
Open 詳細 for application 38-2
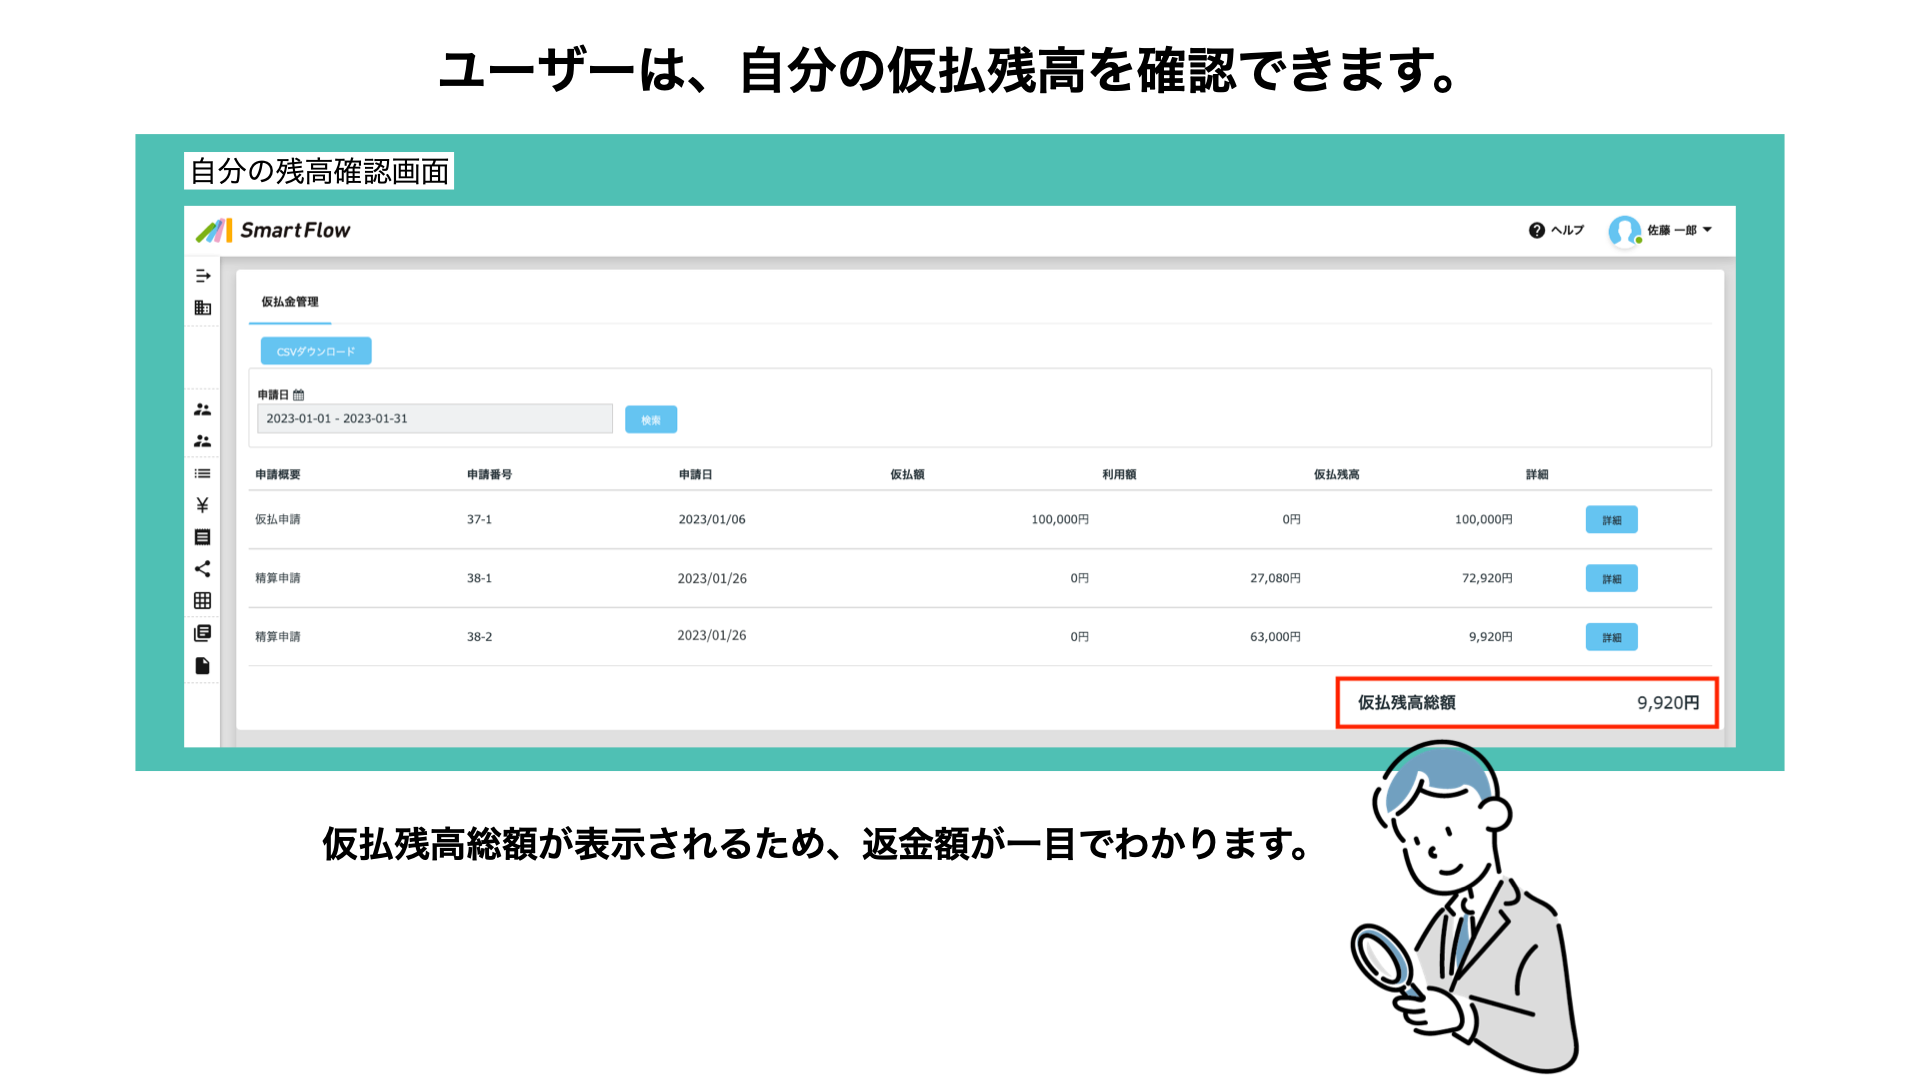tap(1611, 637)
